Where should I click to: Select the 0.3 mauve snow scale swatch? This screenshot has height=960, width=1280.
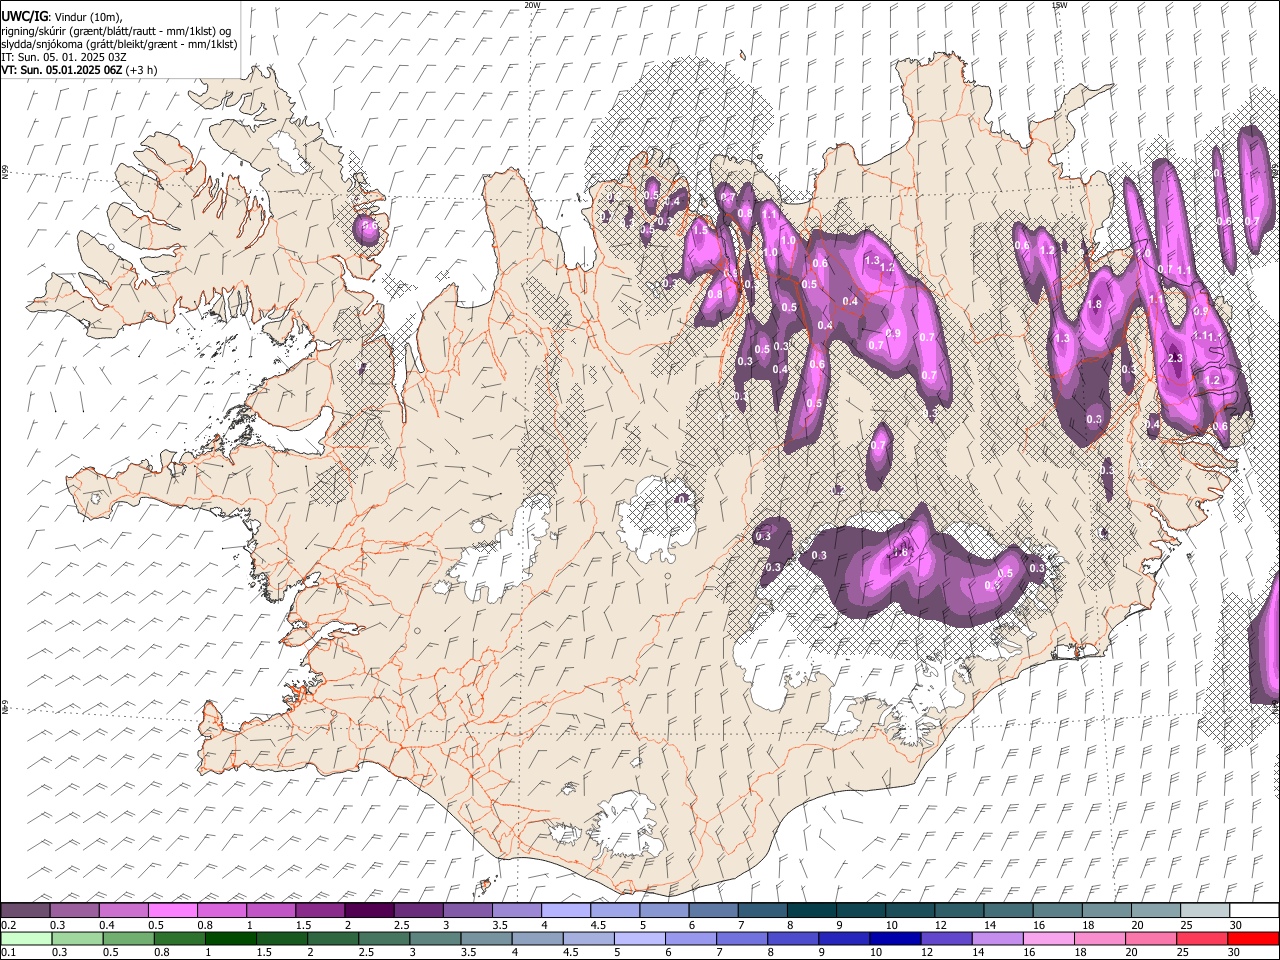75,911
